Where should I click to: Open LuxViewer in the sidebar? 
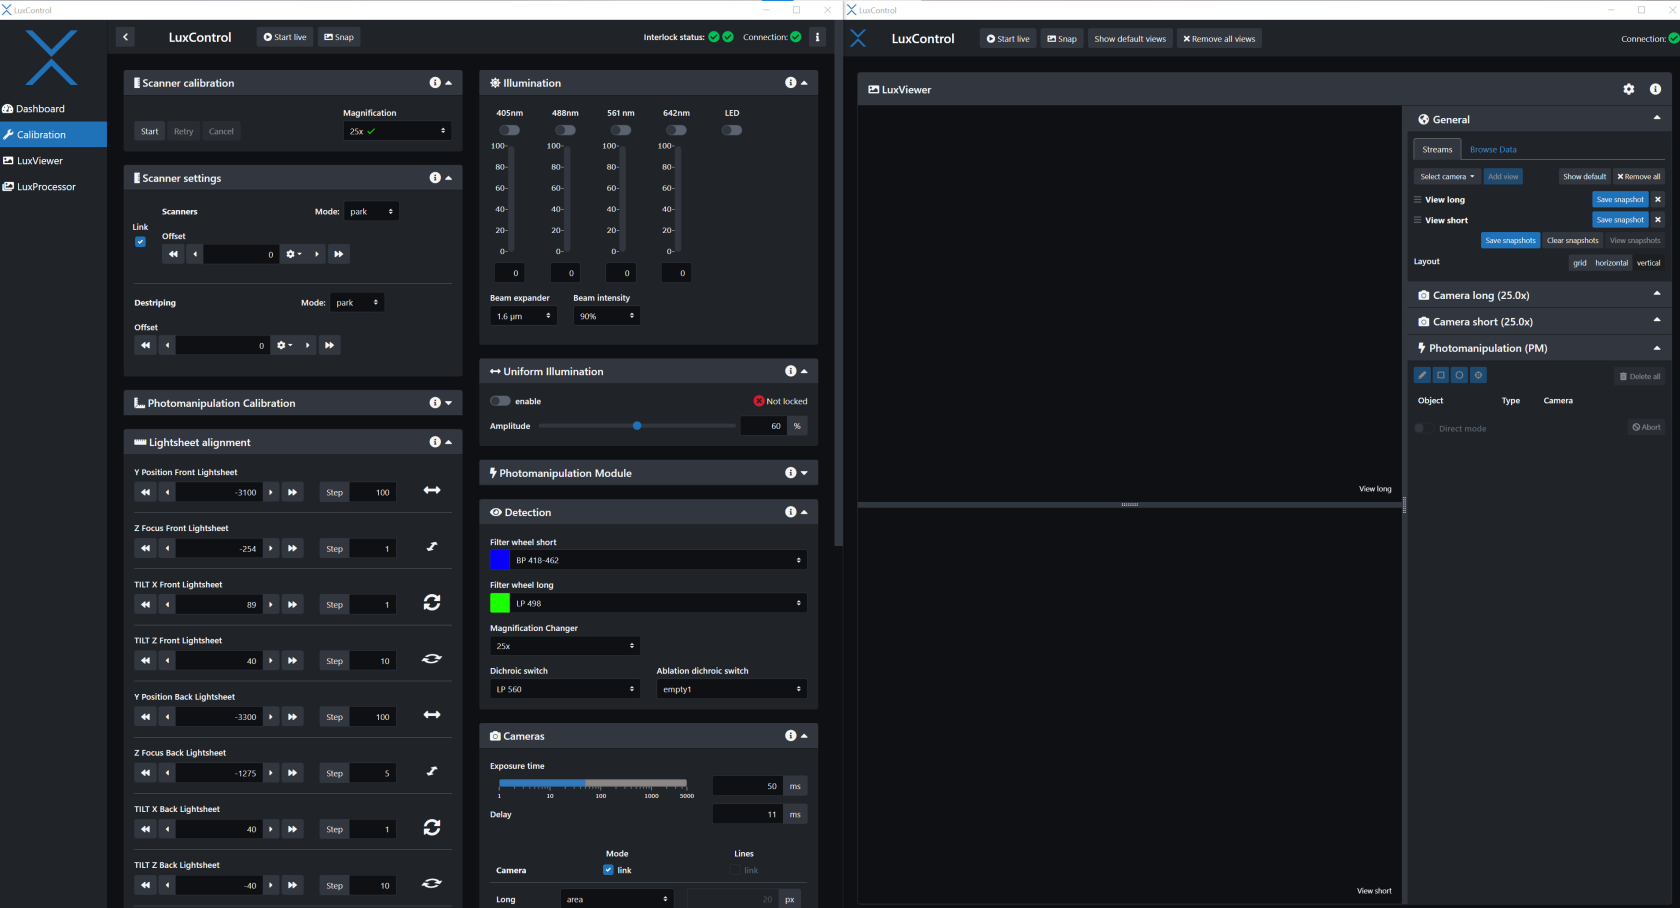(x=40, y=160)
